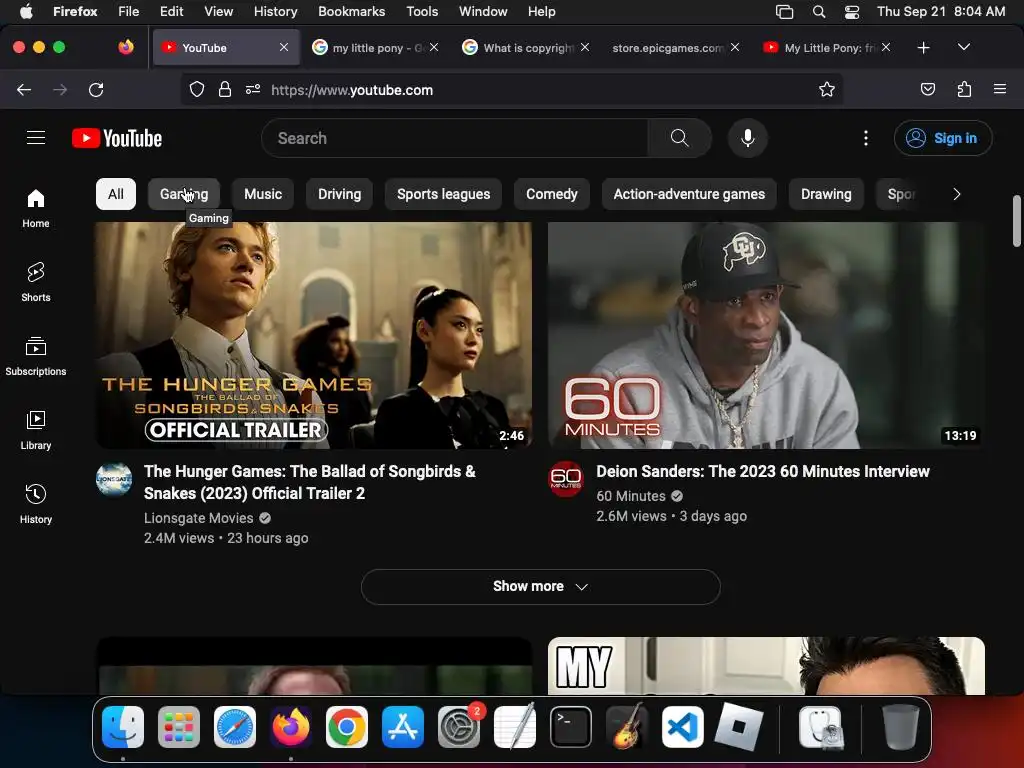Open Firefox application menu
This screenshot has width=1024, height=768.
click(x=1000, y=89)
